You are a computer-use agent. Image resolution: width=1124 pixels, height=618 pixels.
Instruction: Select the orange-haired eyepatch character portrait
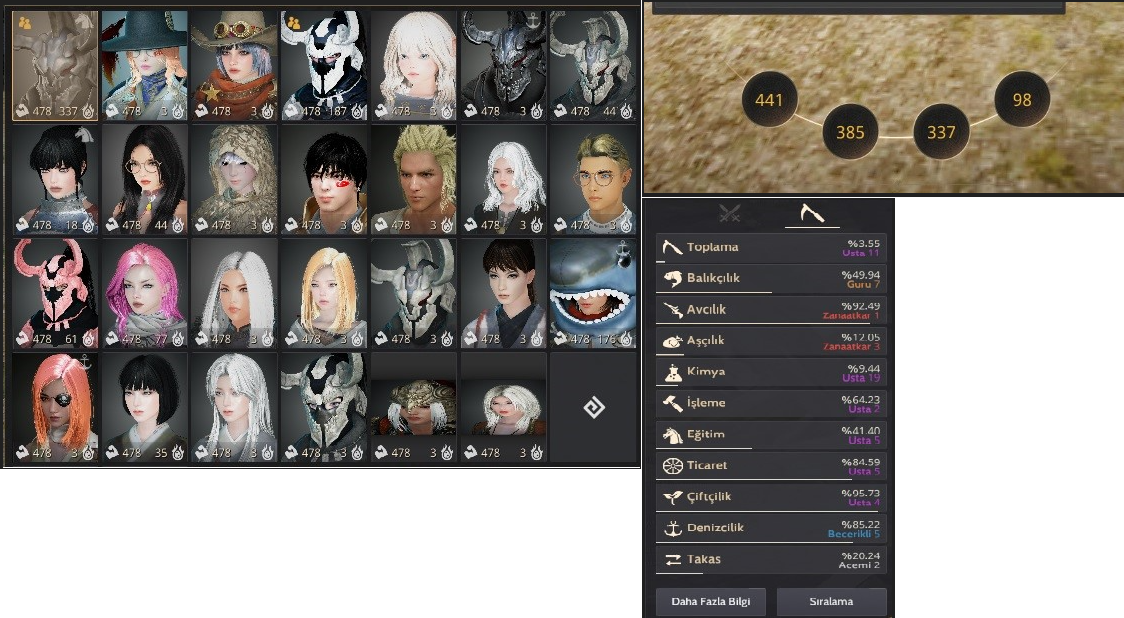click(x=55, y=407)
